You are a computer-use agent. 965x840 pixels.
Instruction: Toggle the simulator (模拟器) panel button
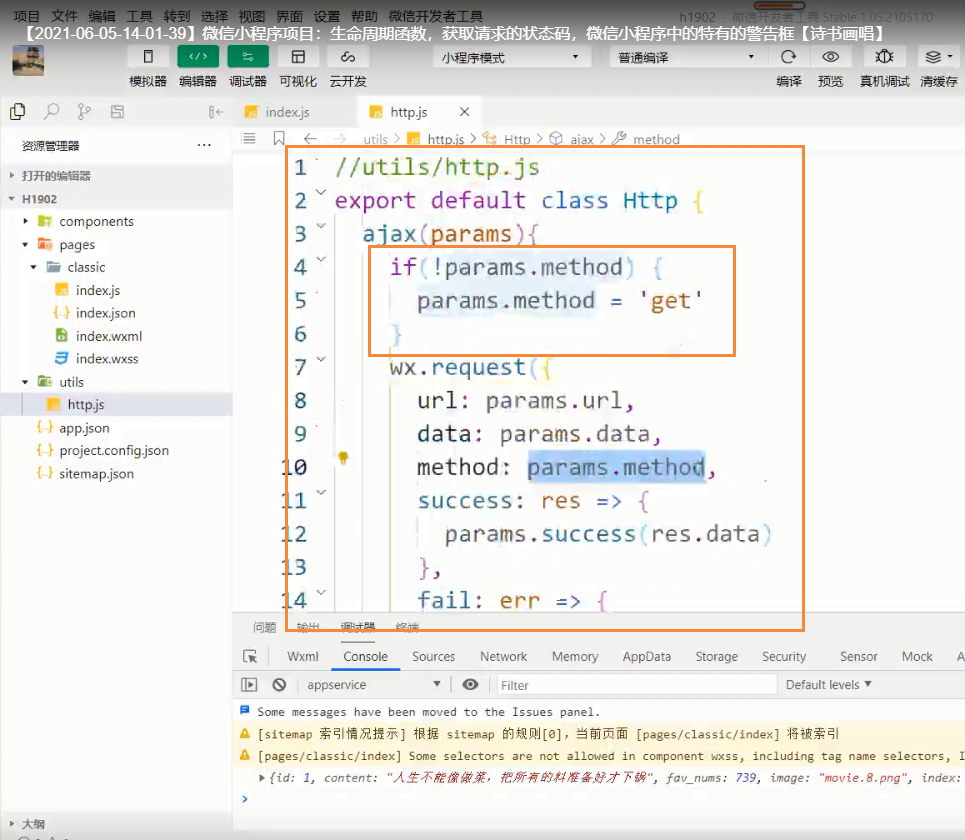(148, 57)
